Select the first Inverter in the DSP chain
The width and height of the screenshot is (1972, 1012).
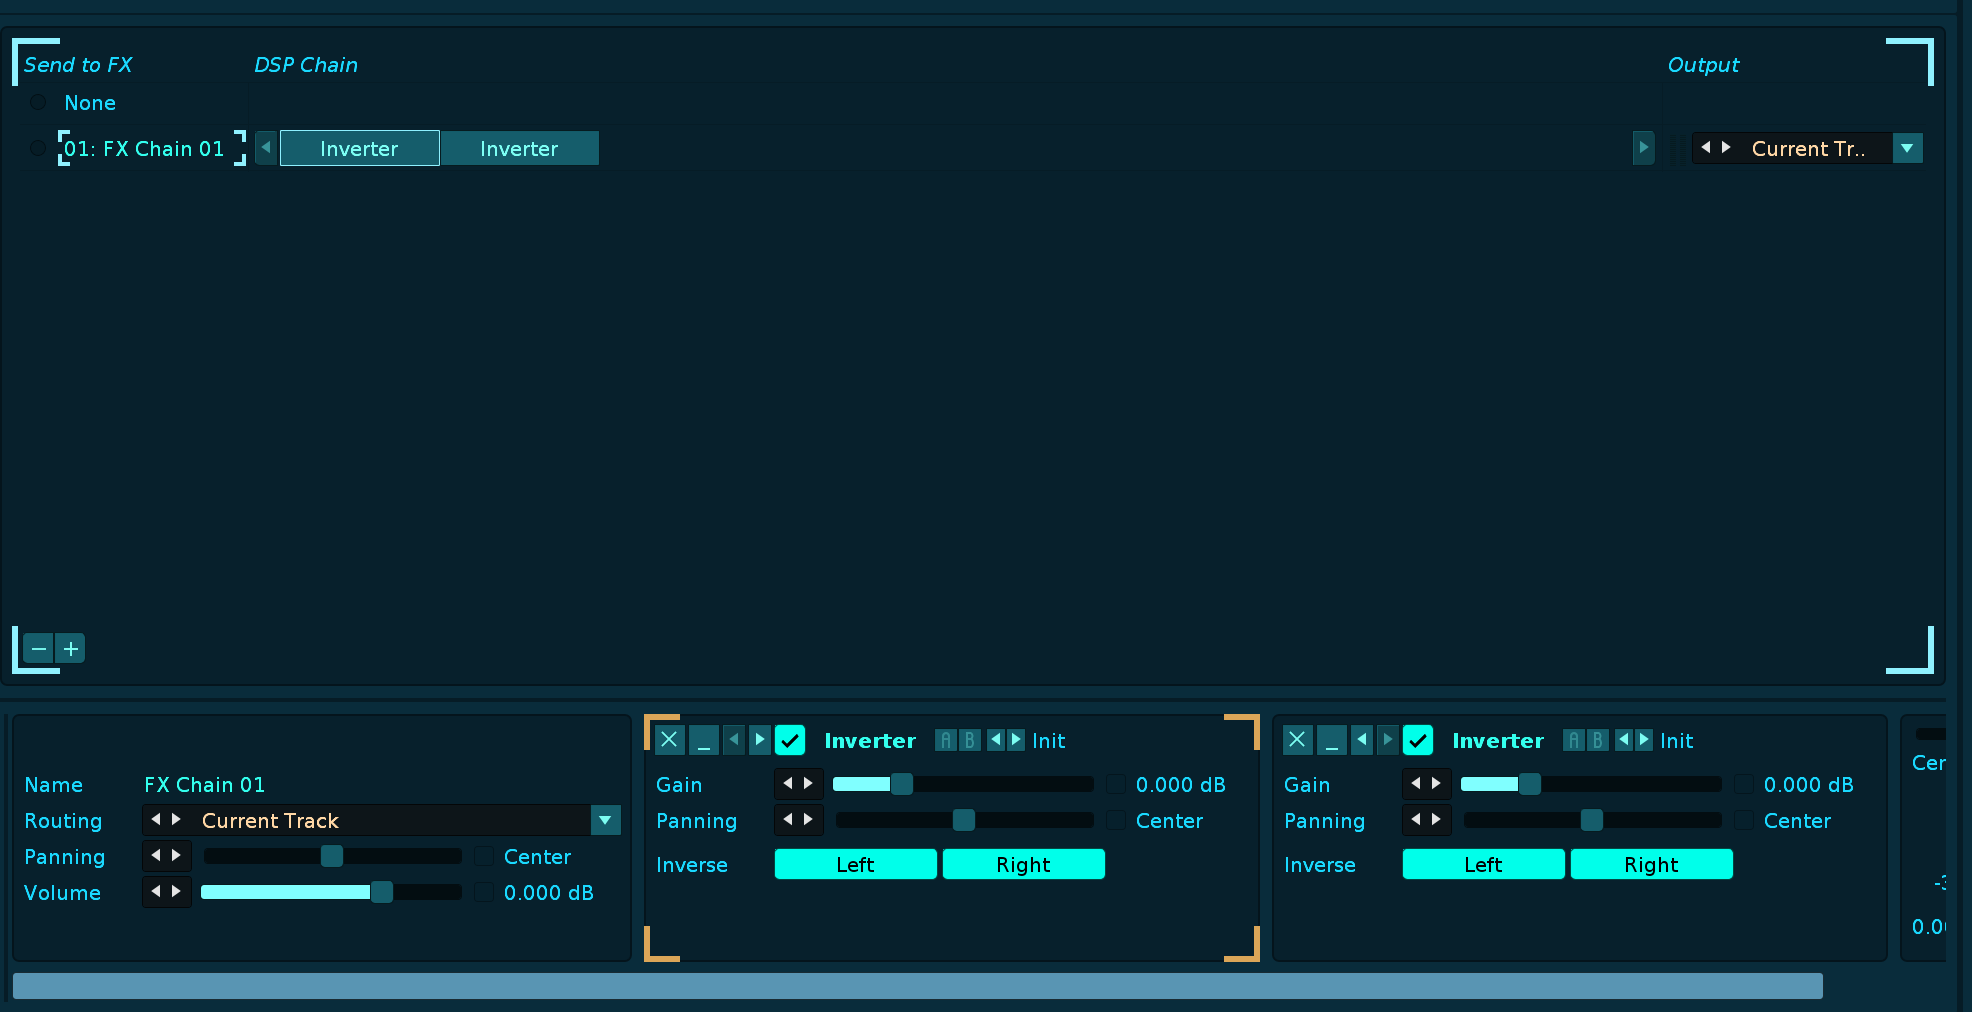coord(359,148)
